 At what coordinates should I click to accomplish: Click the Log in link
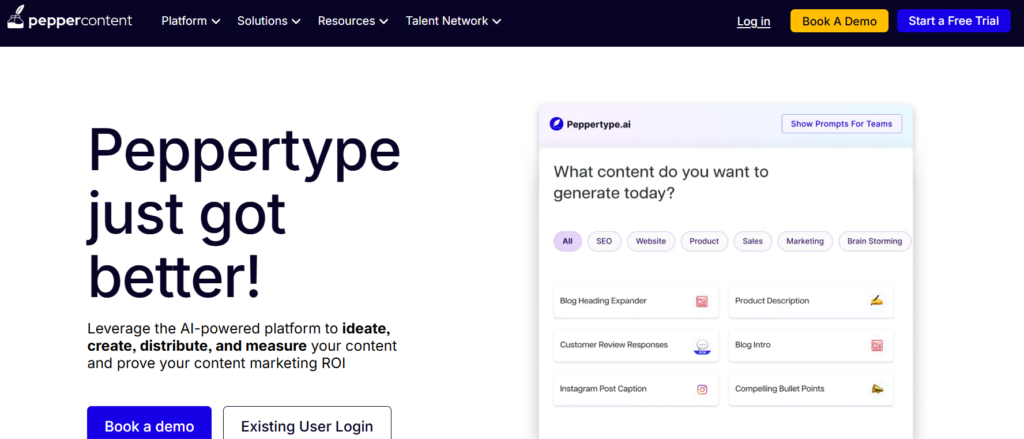tap(753, 21)
